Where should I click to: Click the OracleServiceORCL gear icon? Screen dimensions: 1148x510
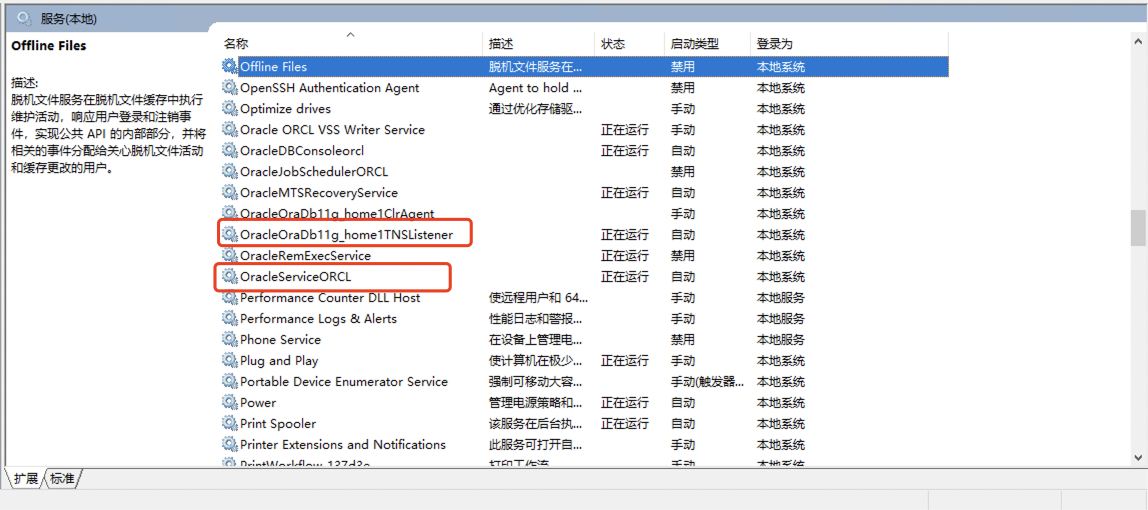[230, 277]
